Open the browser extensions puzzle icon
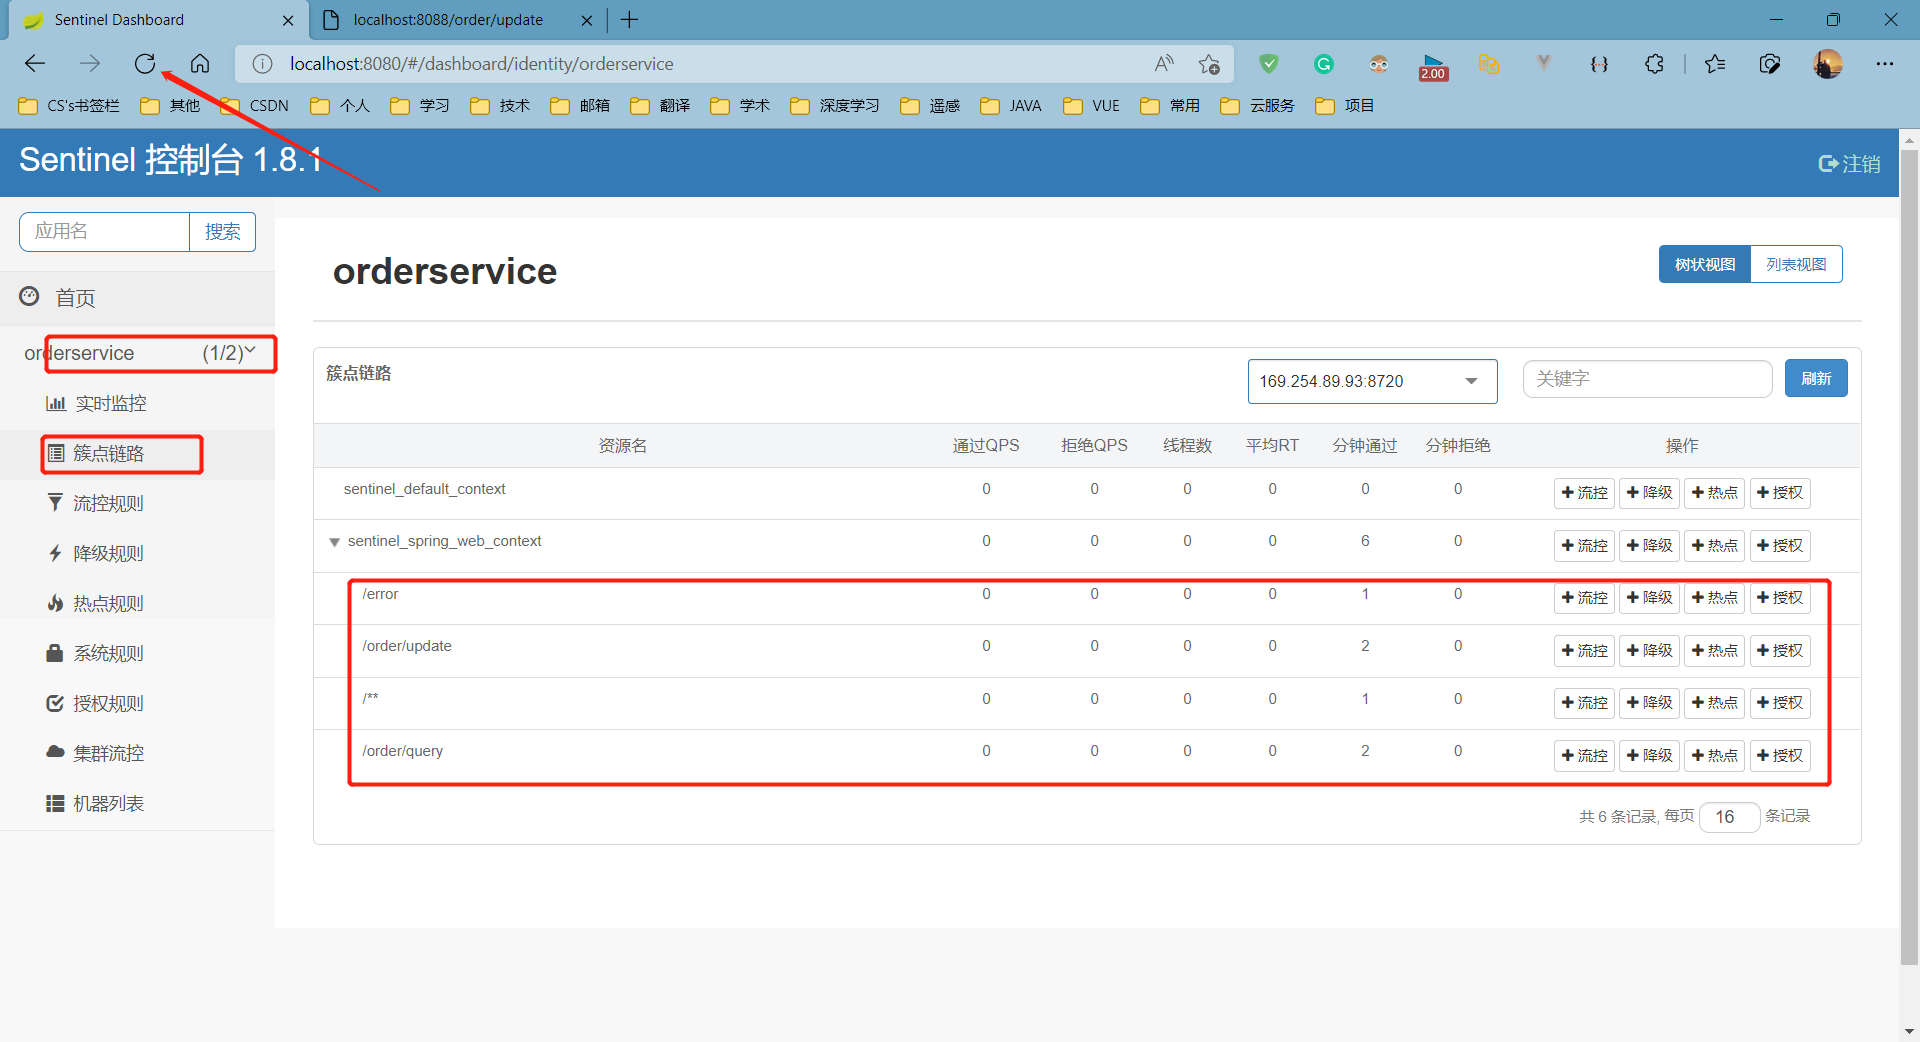Screen dimensions: 1920x1042 (1655, 64)
